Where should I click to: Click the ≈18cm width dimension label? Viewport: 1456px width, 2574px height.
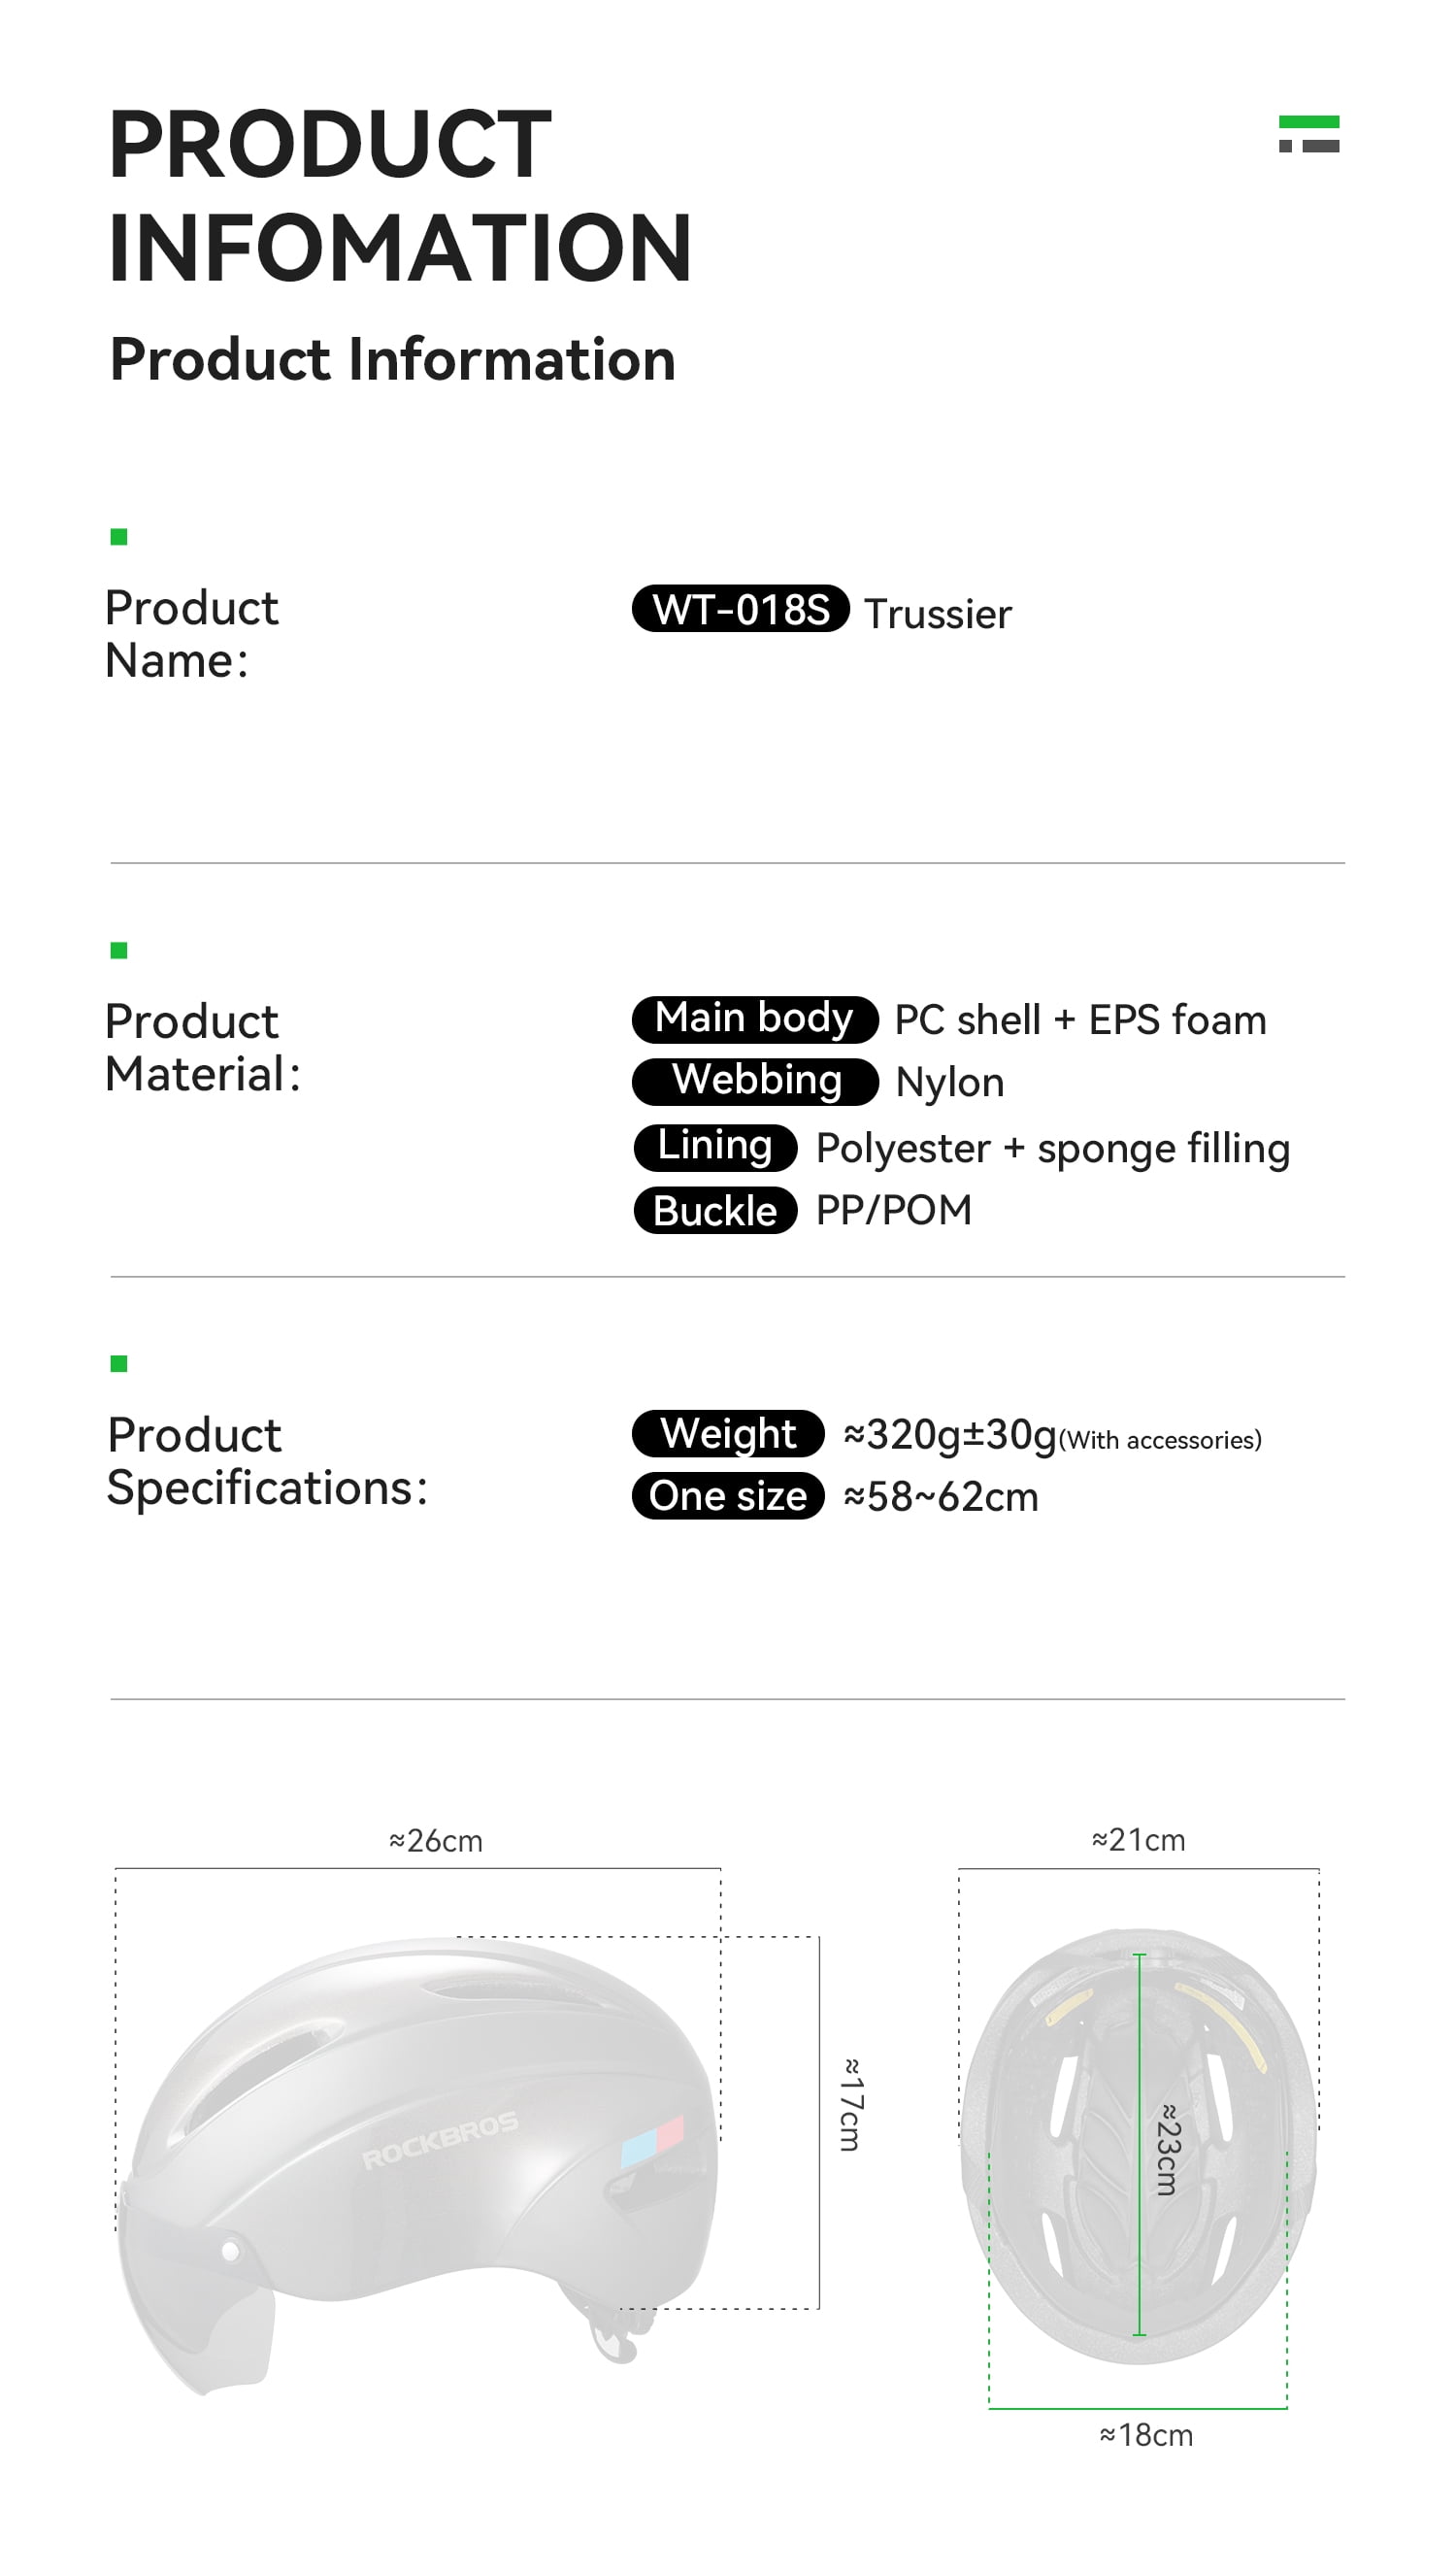(x=1146, y=2435)
